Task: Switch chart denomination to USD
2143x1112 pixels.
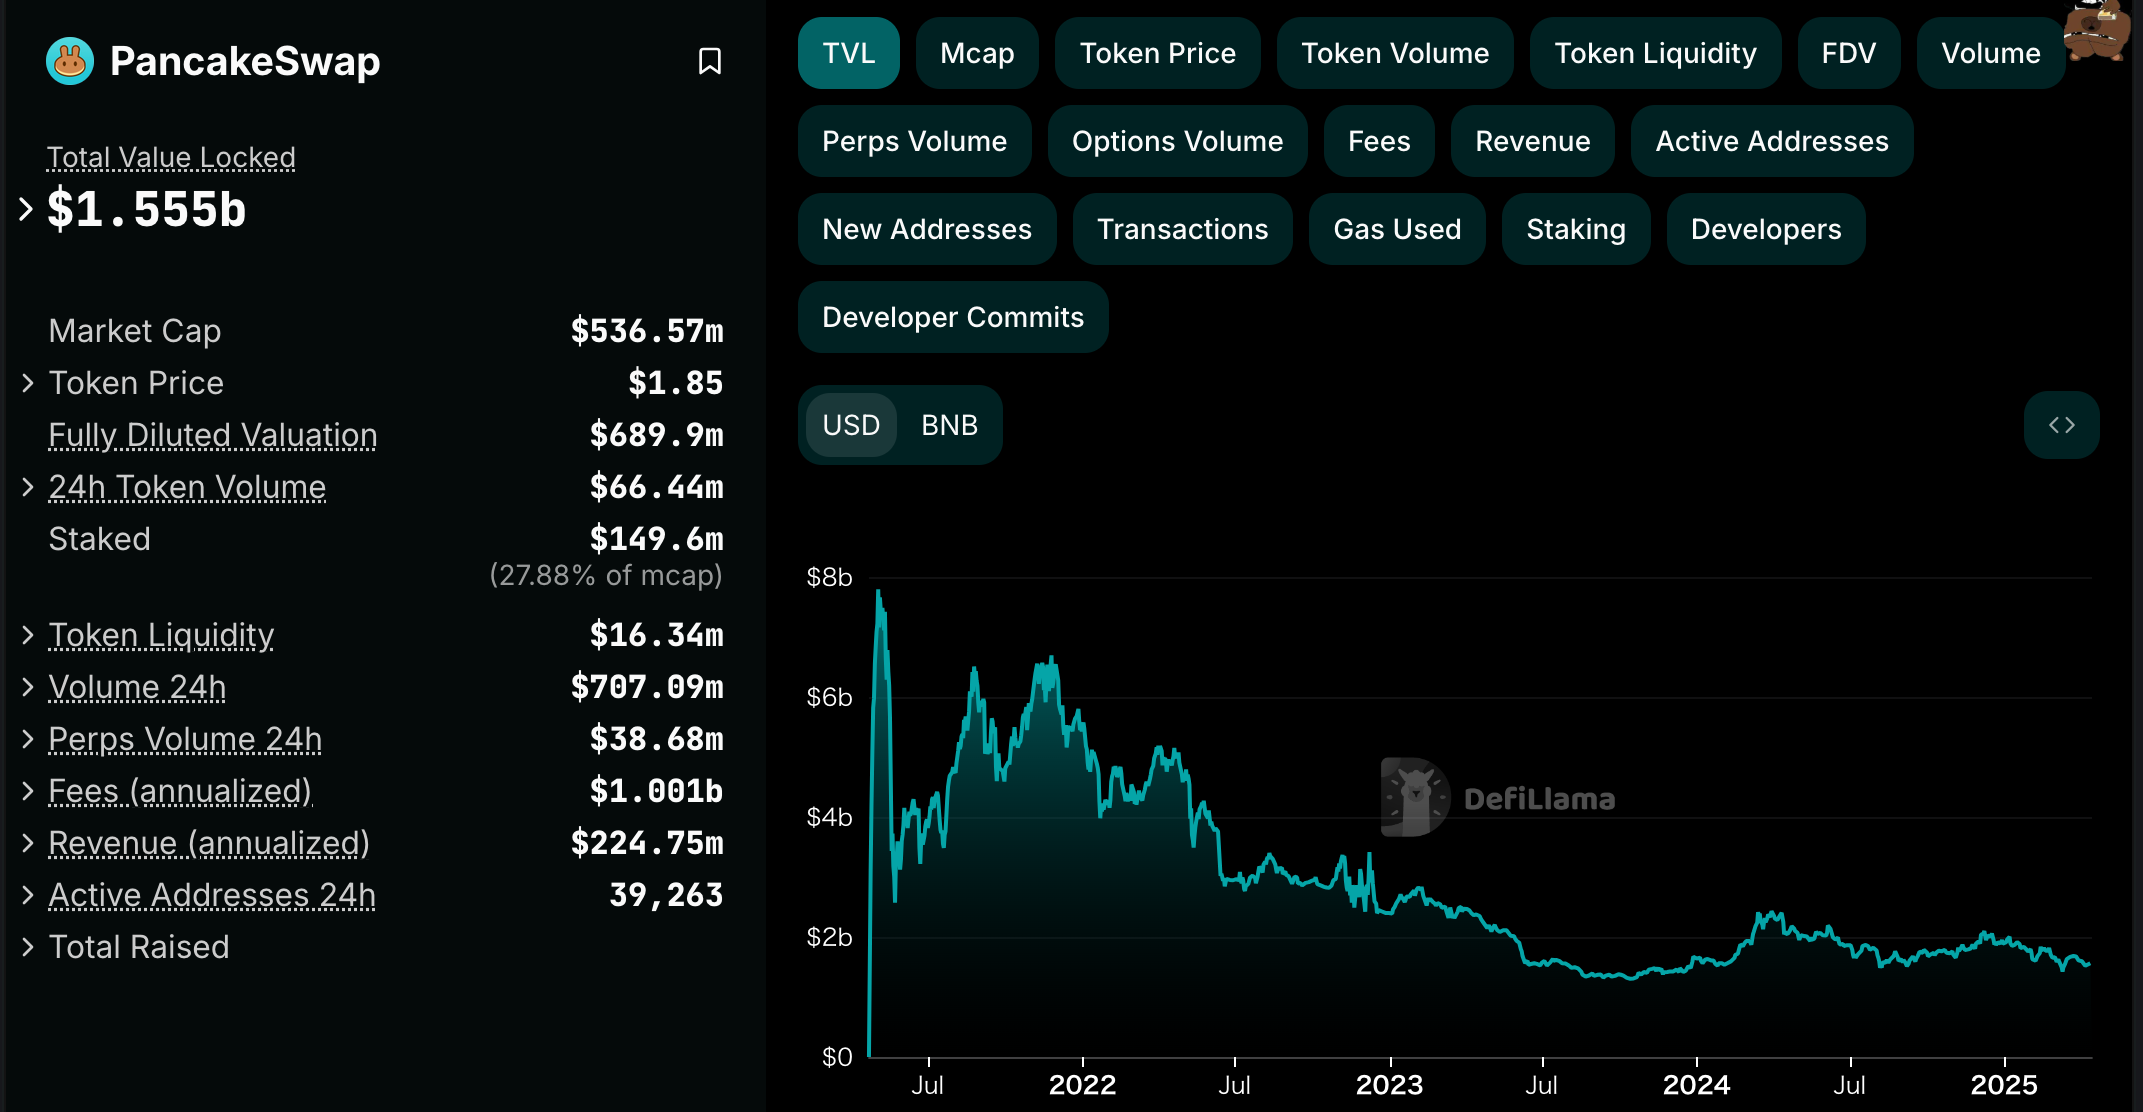Action: (x=851, y=425)
